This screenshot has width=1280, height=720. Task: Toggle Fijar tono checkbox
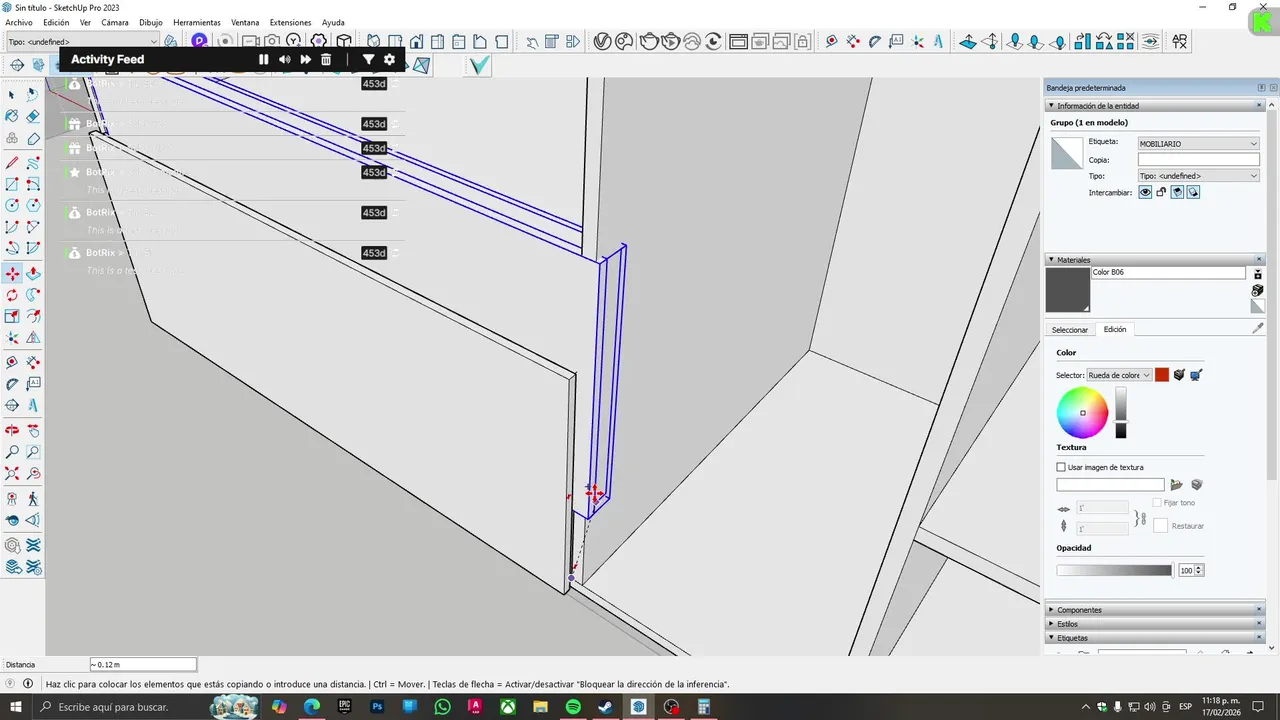(x=1157, y=503)
